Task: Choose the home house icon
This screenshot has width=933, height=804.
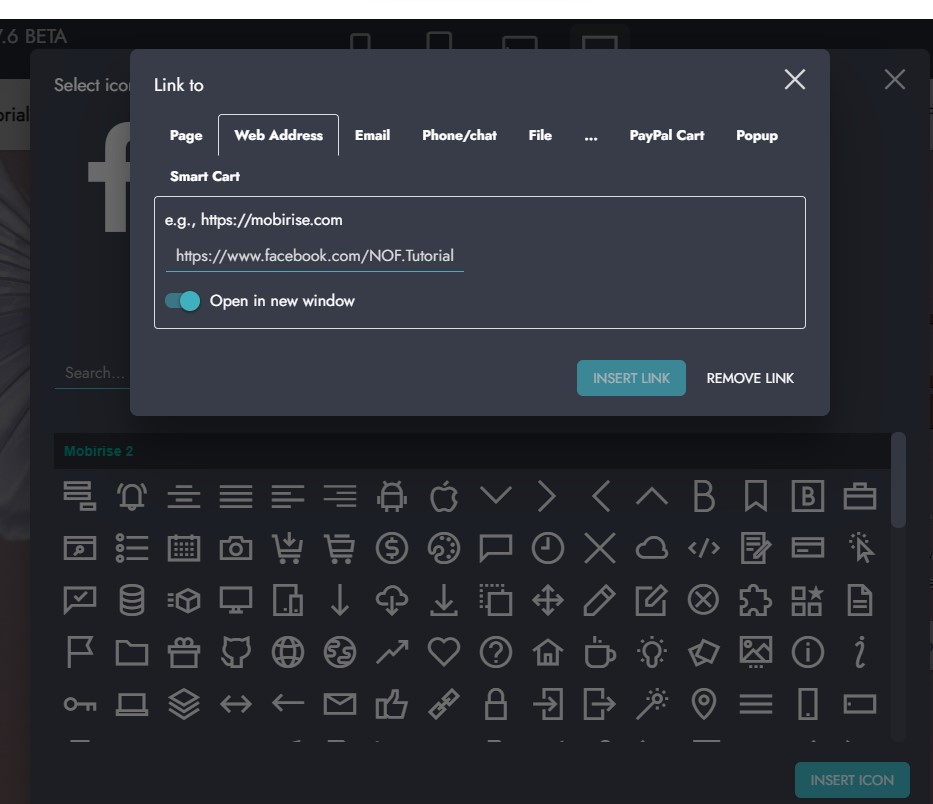Action: click(x=547, y=652)
